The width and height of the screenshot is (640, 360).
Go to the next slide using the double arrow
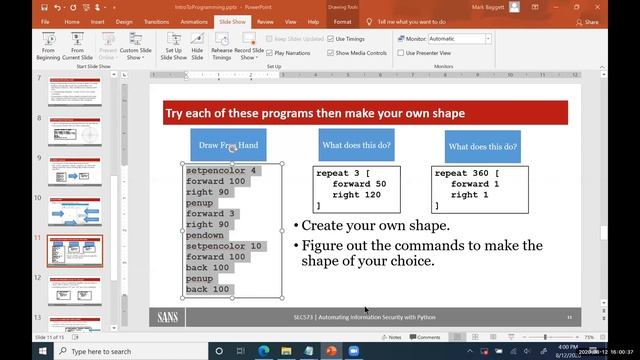[x=604, y=318]
